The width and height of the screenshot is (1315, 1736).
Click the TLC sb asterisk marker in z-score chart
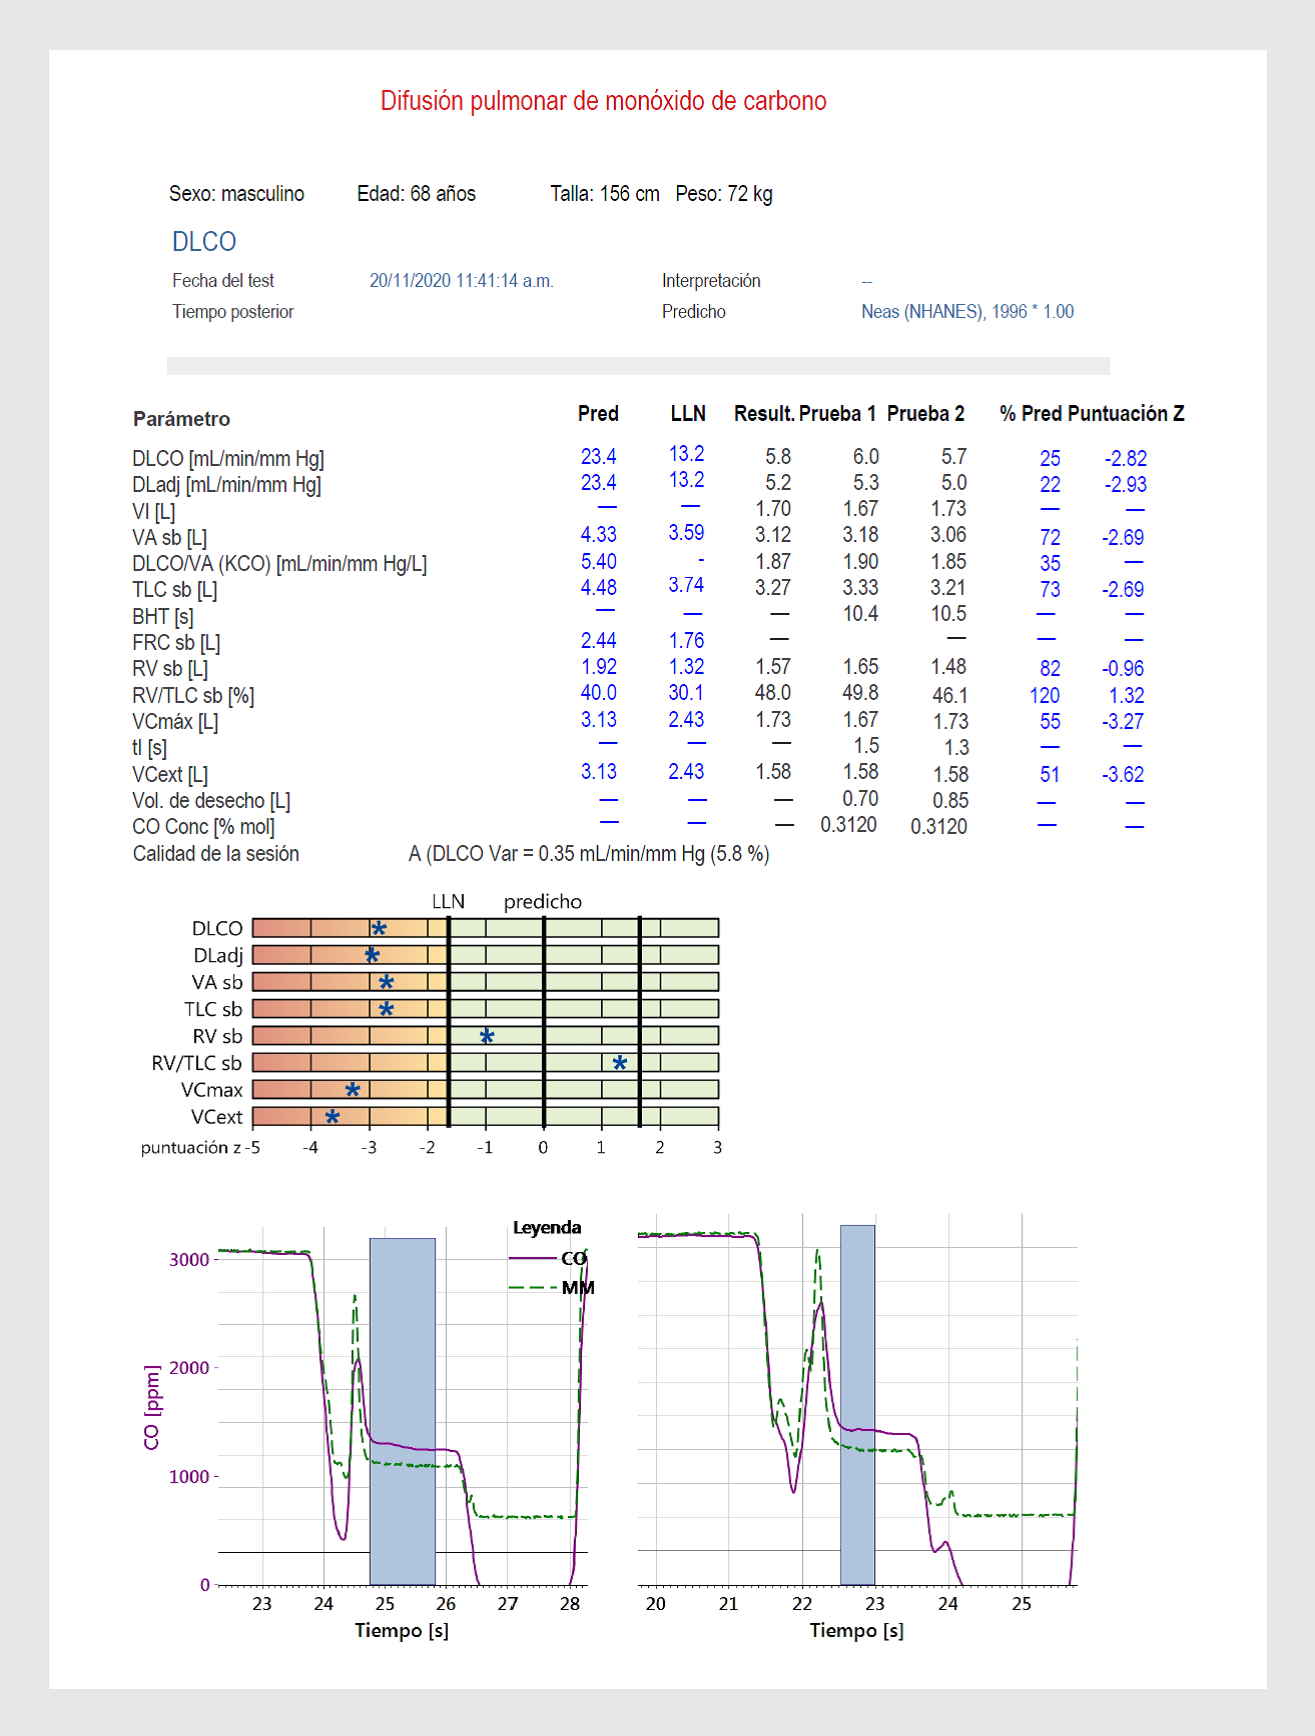point(386,1009)
